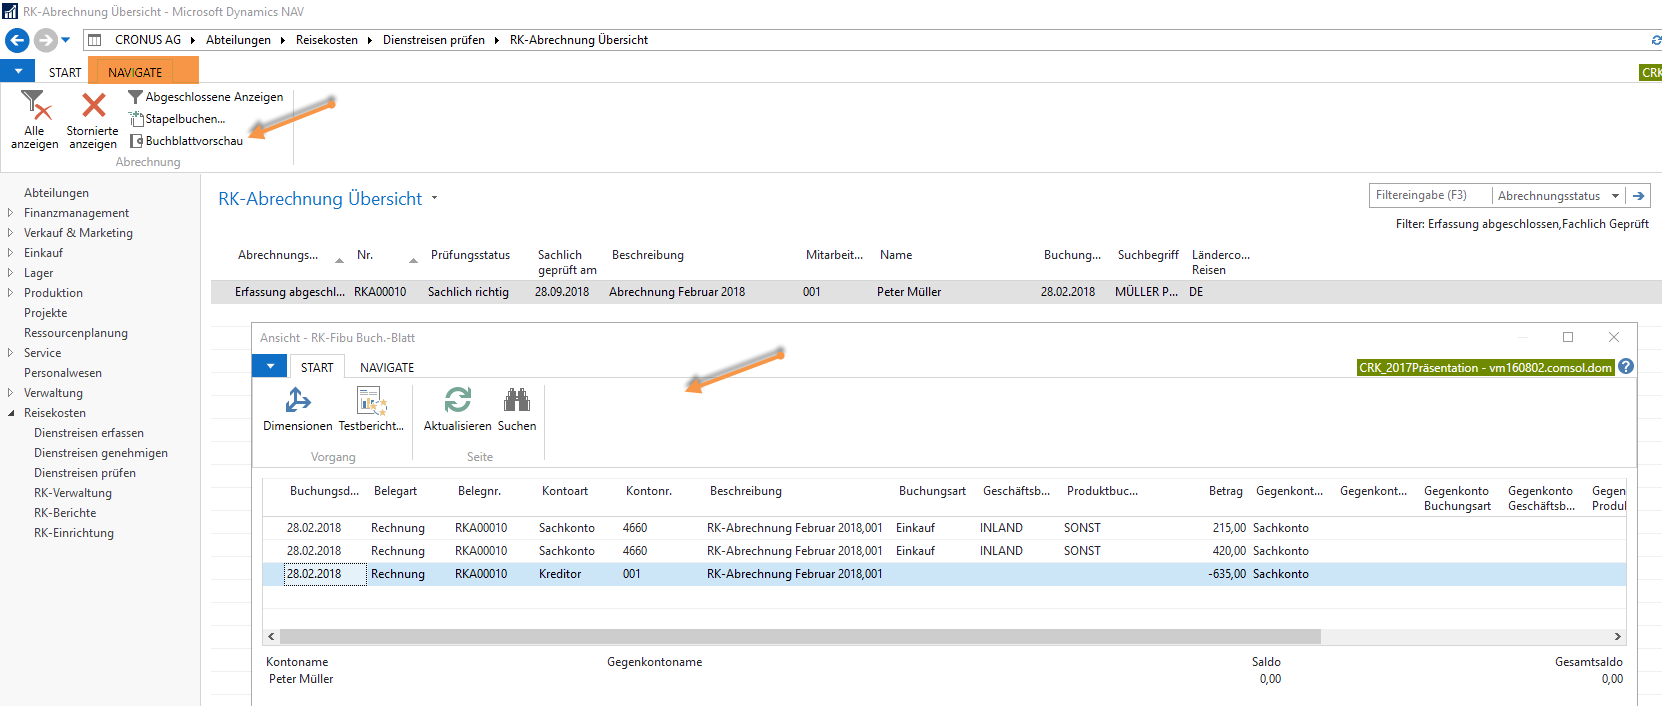Open Dienstreisen erfassen
Image resolution: width=1662 pixels, height=706 pixels.
[89, 433]
